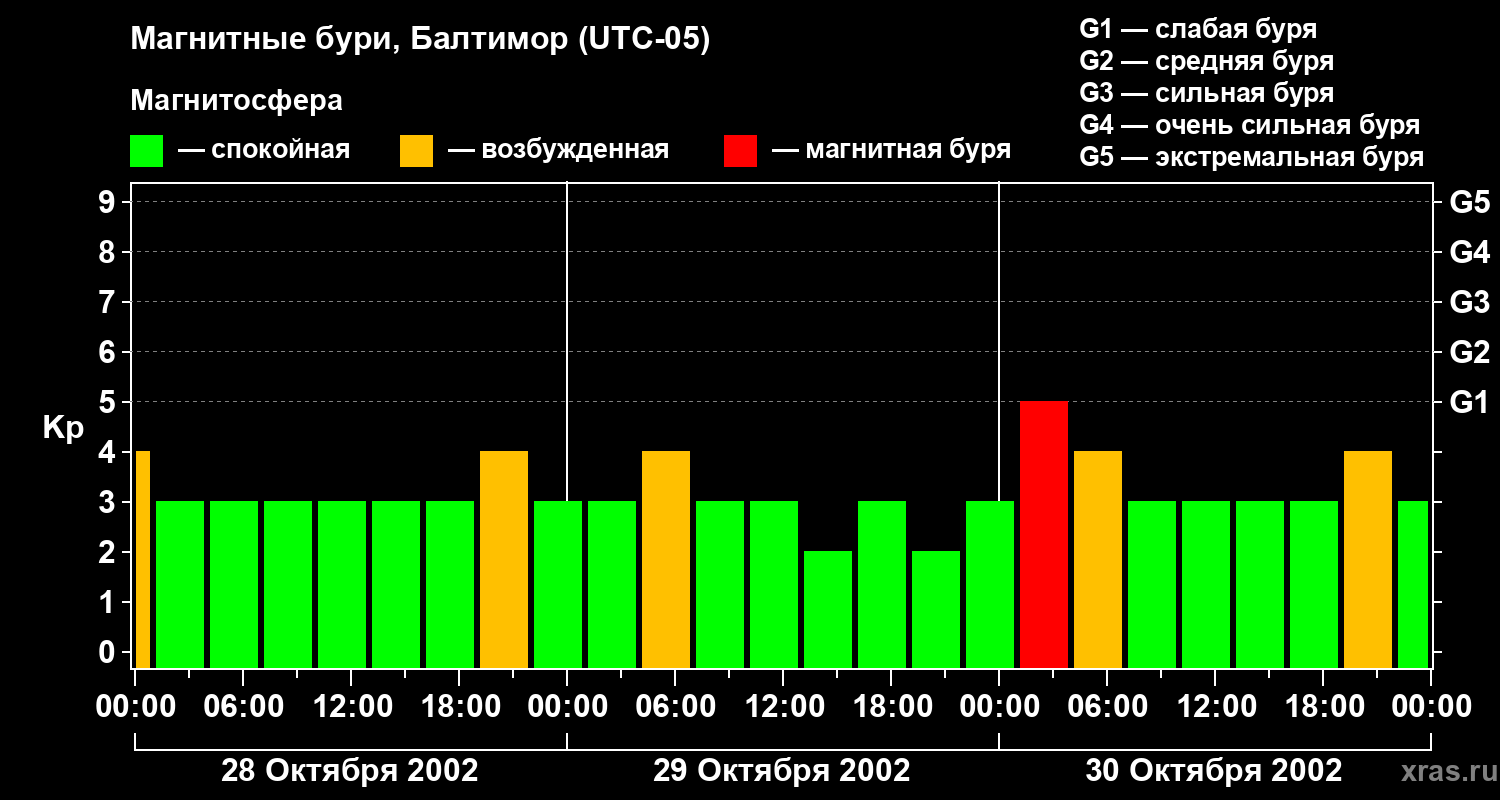
Task: Click Kp axis value 4
Action: [109, 452]
